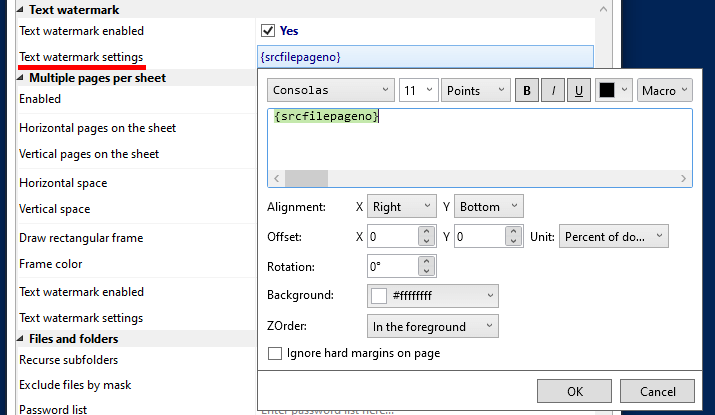Viewport: 715px width, 415px height.
Task: Open the Points unit dropdown
Action: [476, 90]
